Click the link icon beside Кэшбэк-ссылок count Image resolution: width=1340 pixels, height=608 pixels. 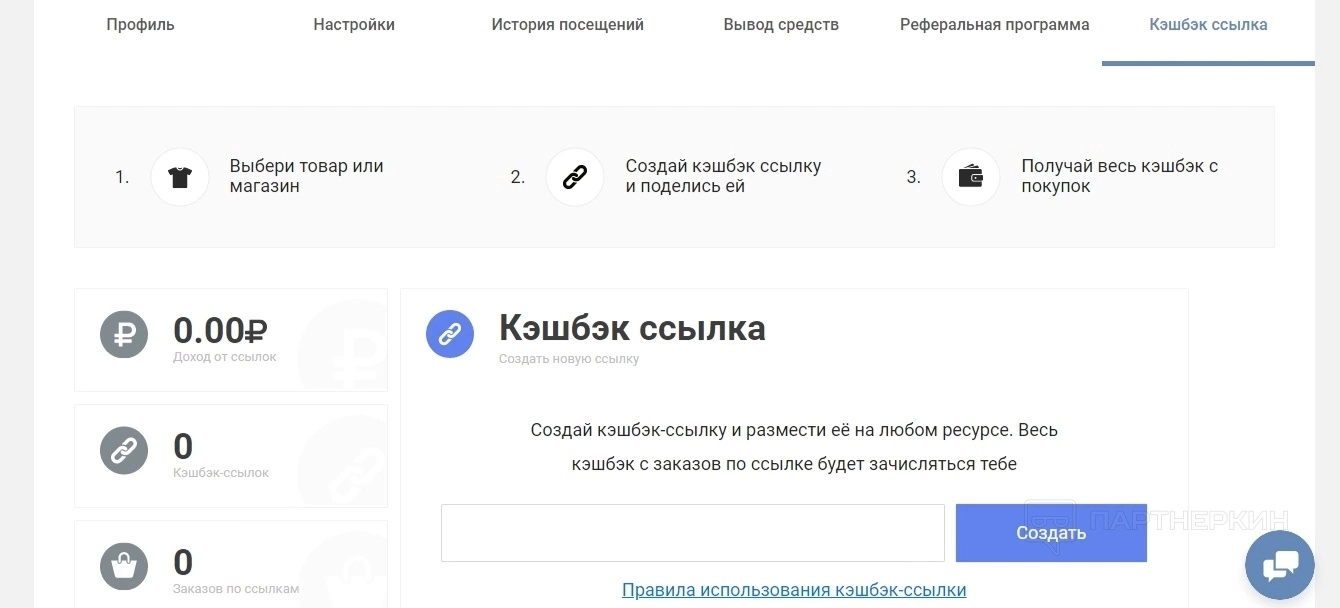(124, 451)
